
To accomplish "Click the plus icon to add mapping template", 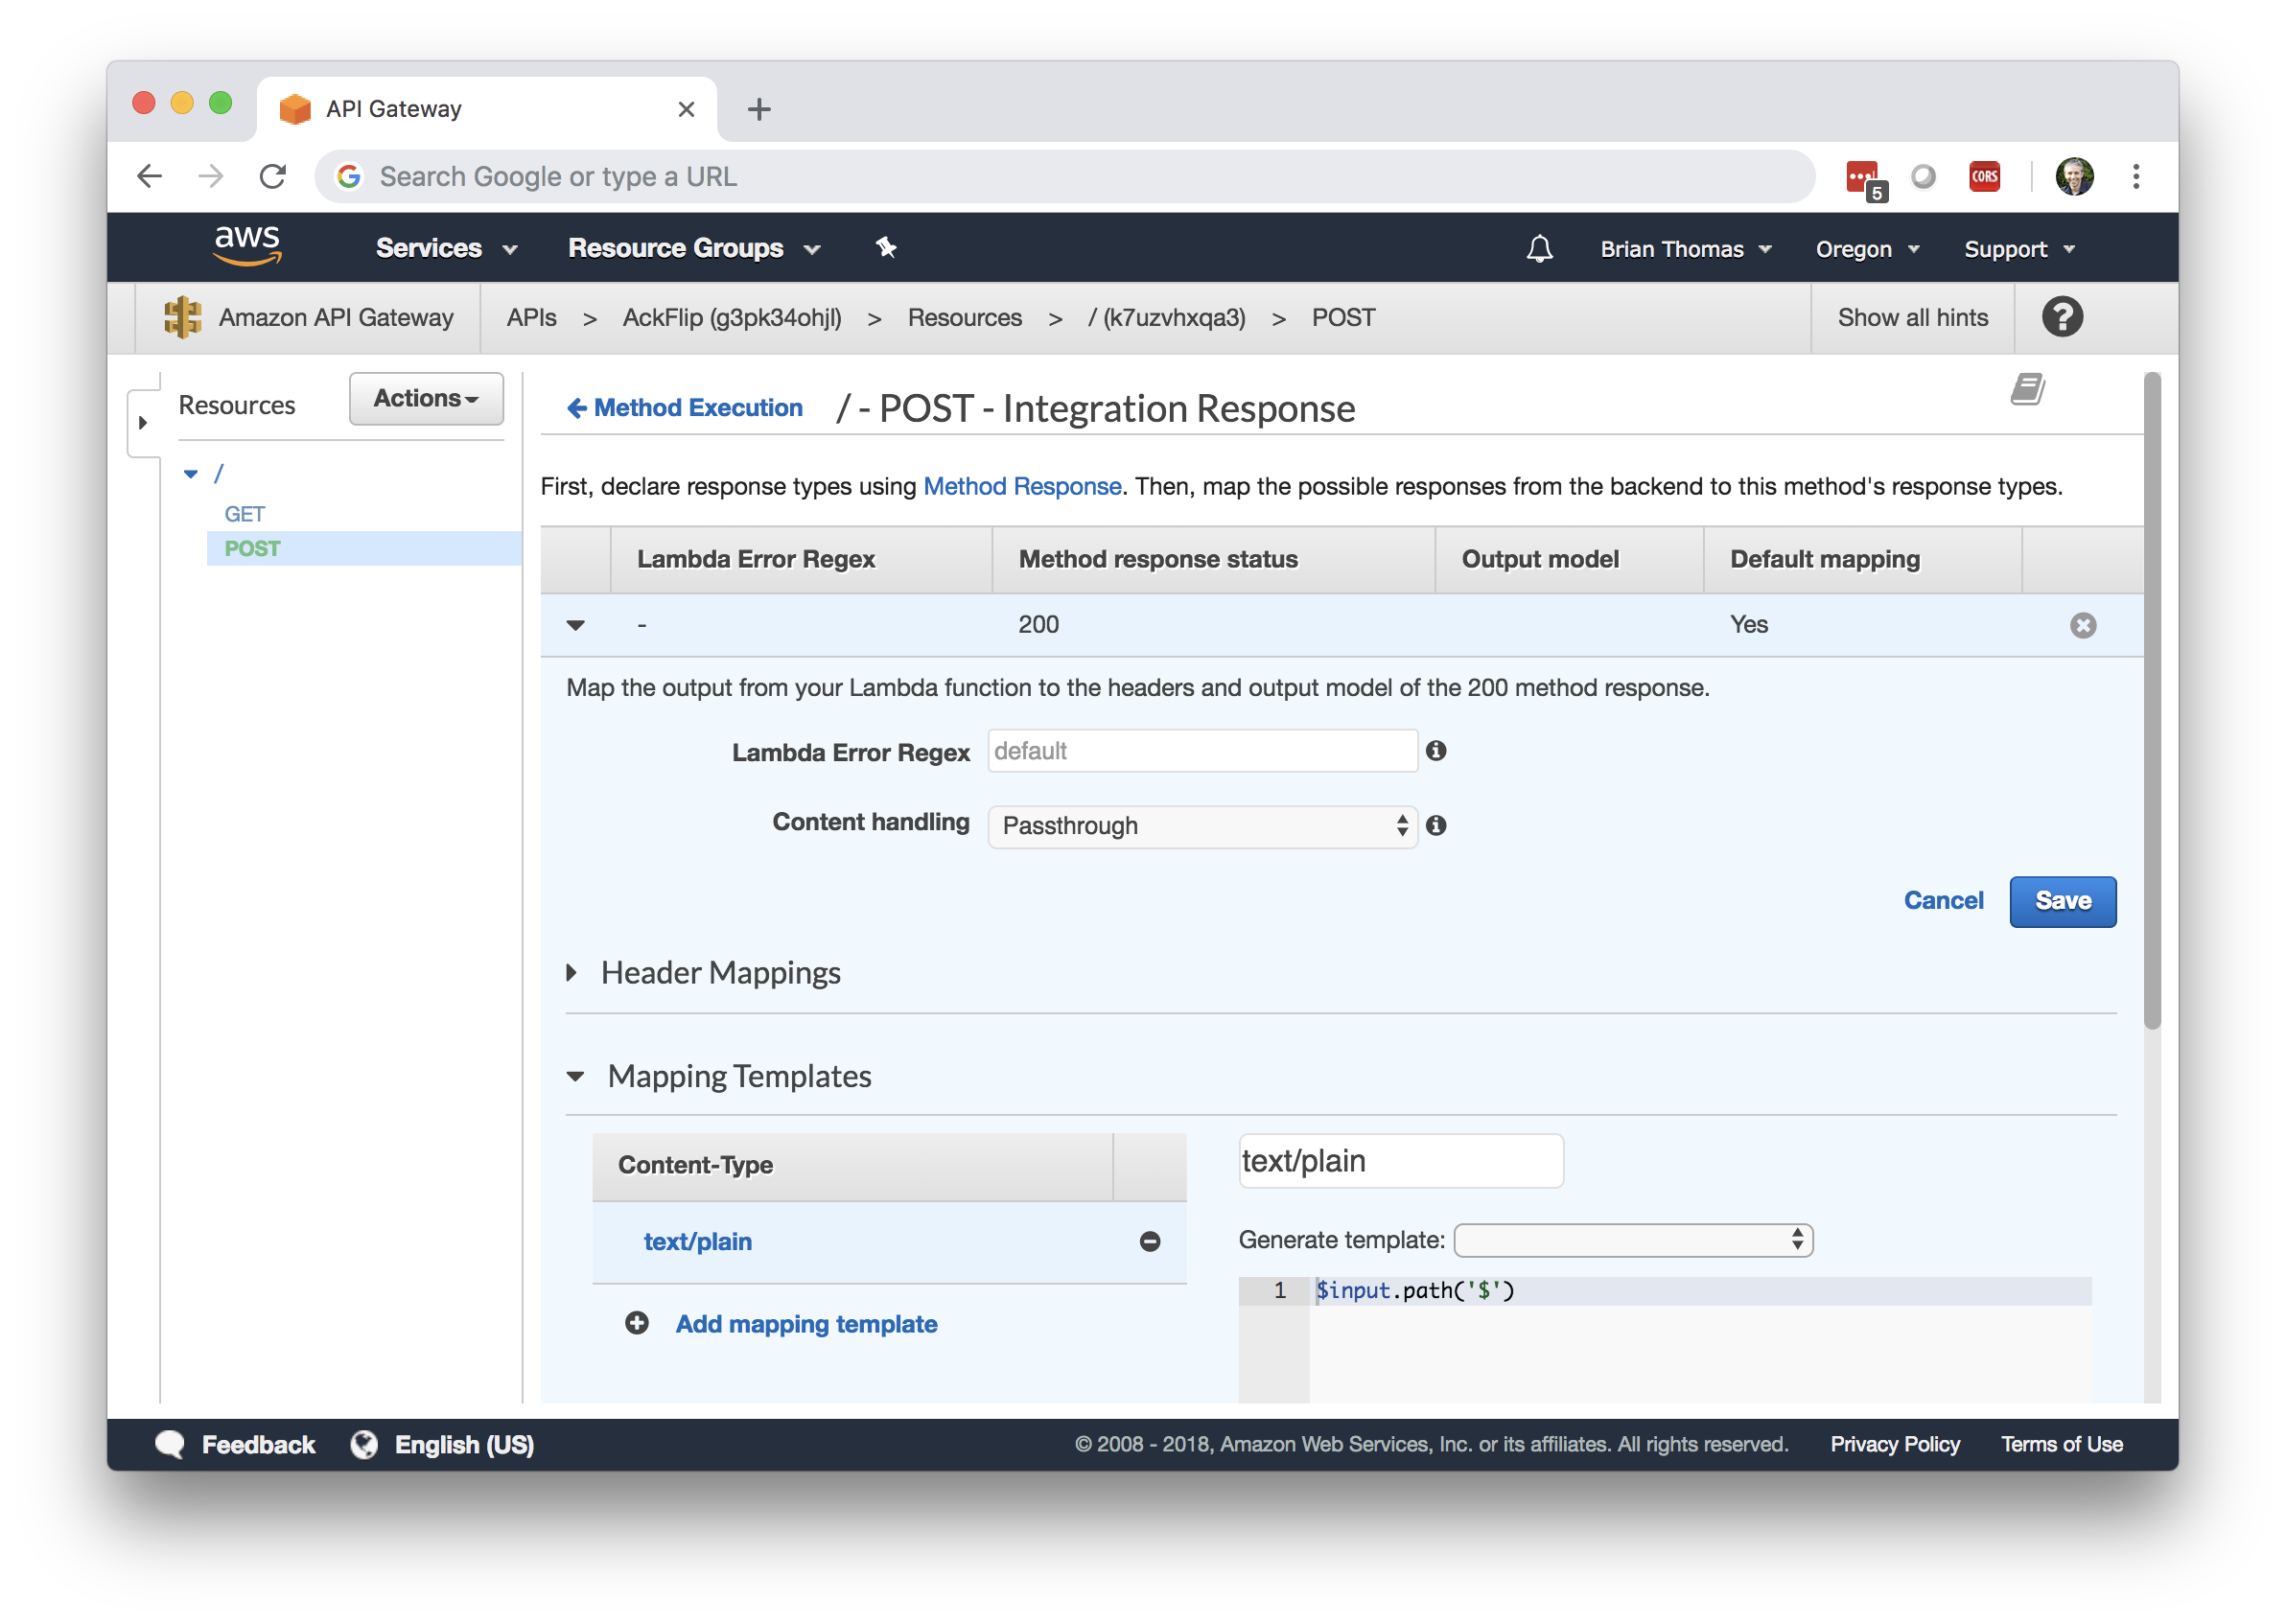I will 637,1324.
